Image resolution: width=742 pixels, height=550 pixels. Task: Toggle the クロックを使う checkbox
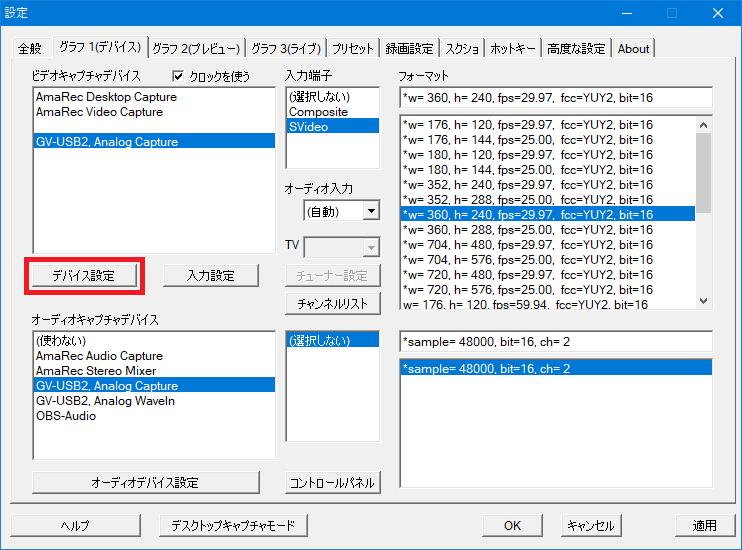point(178,76)
